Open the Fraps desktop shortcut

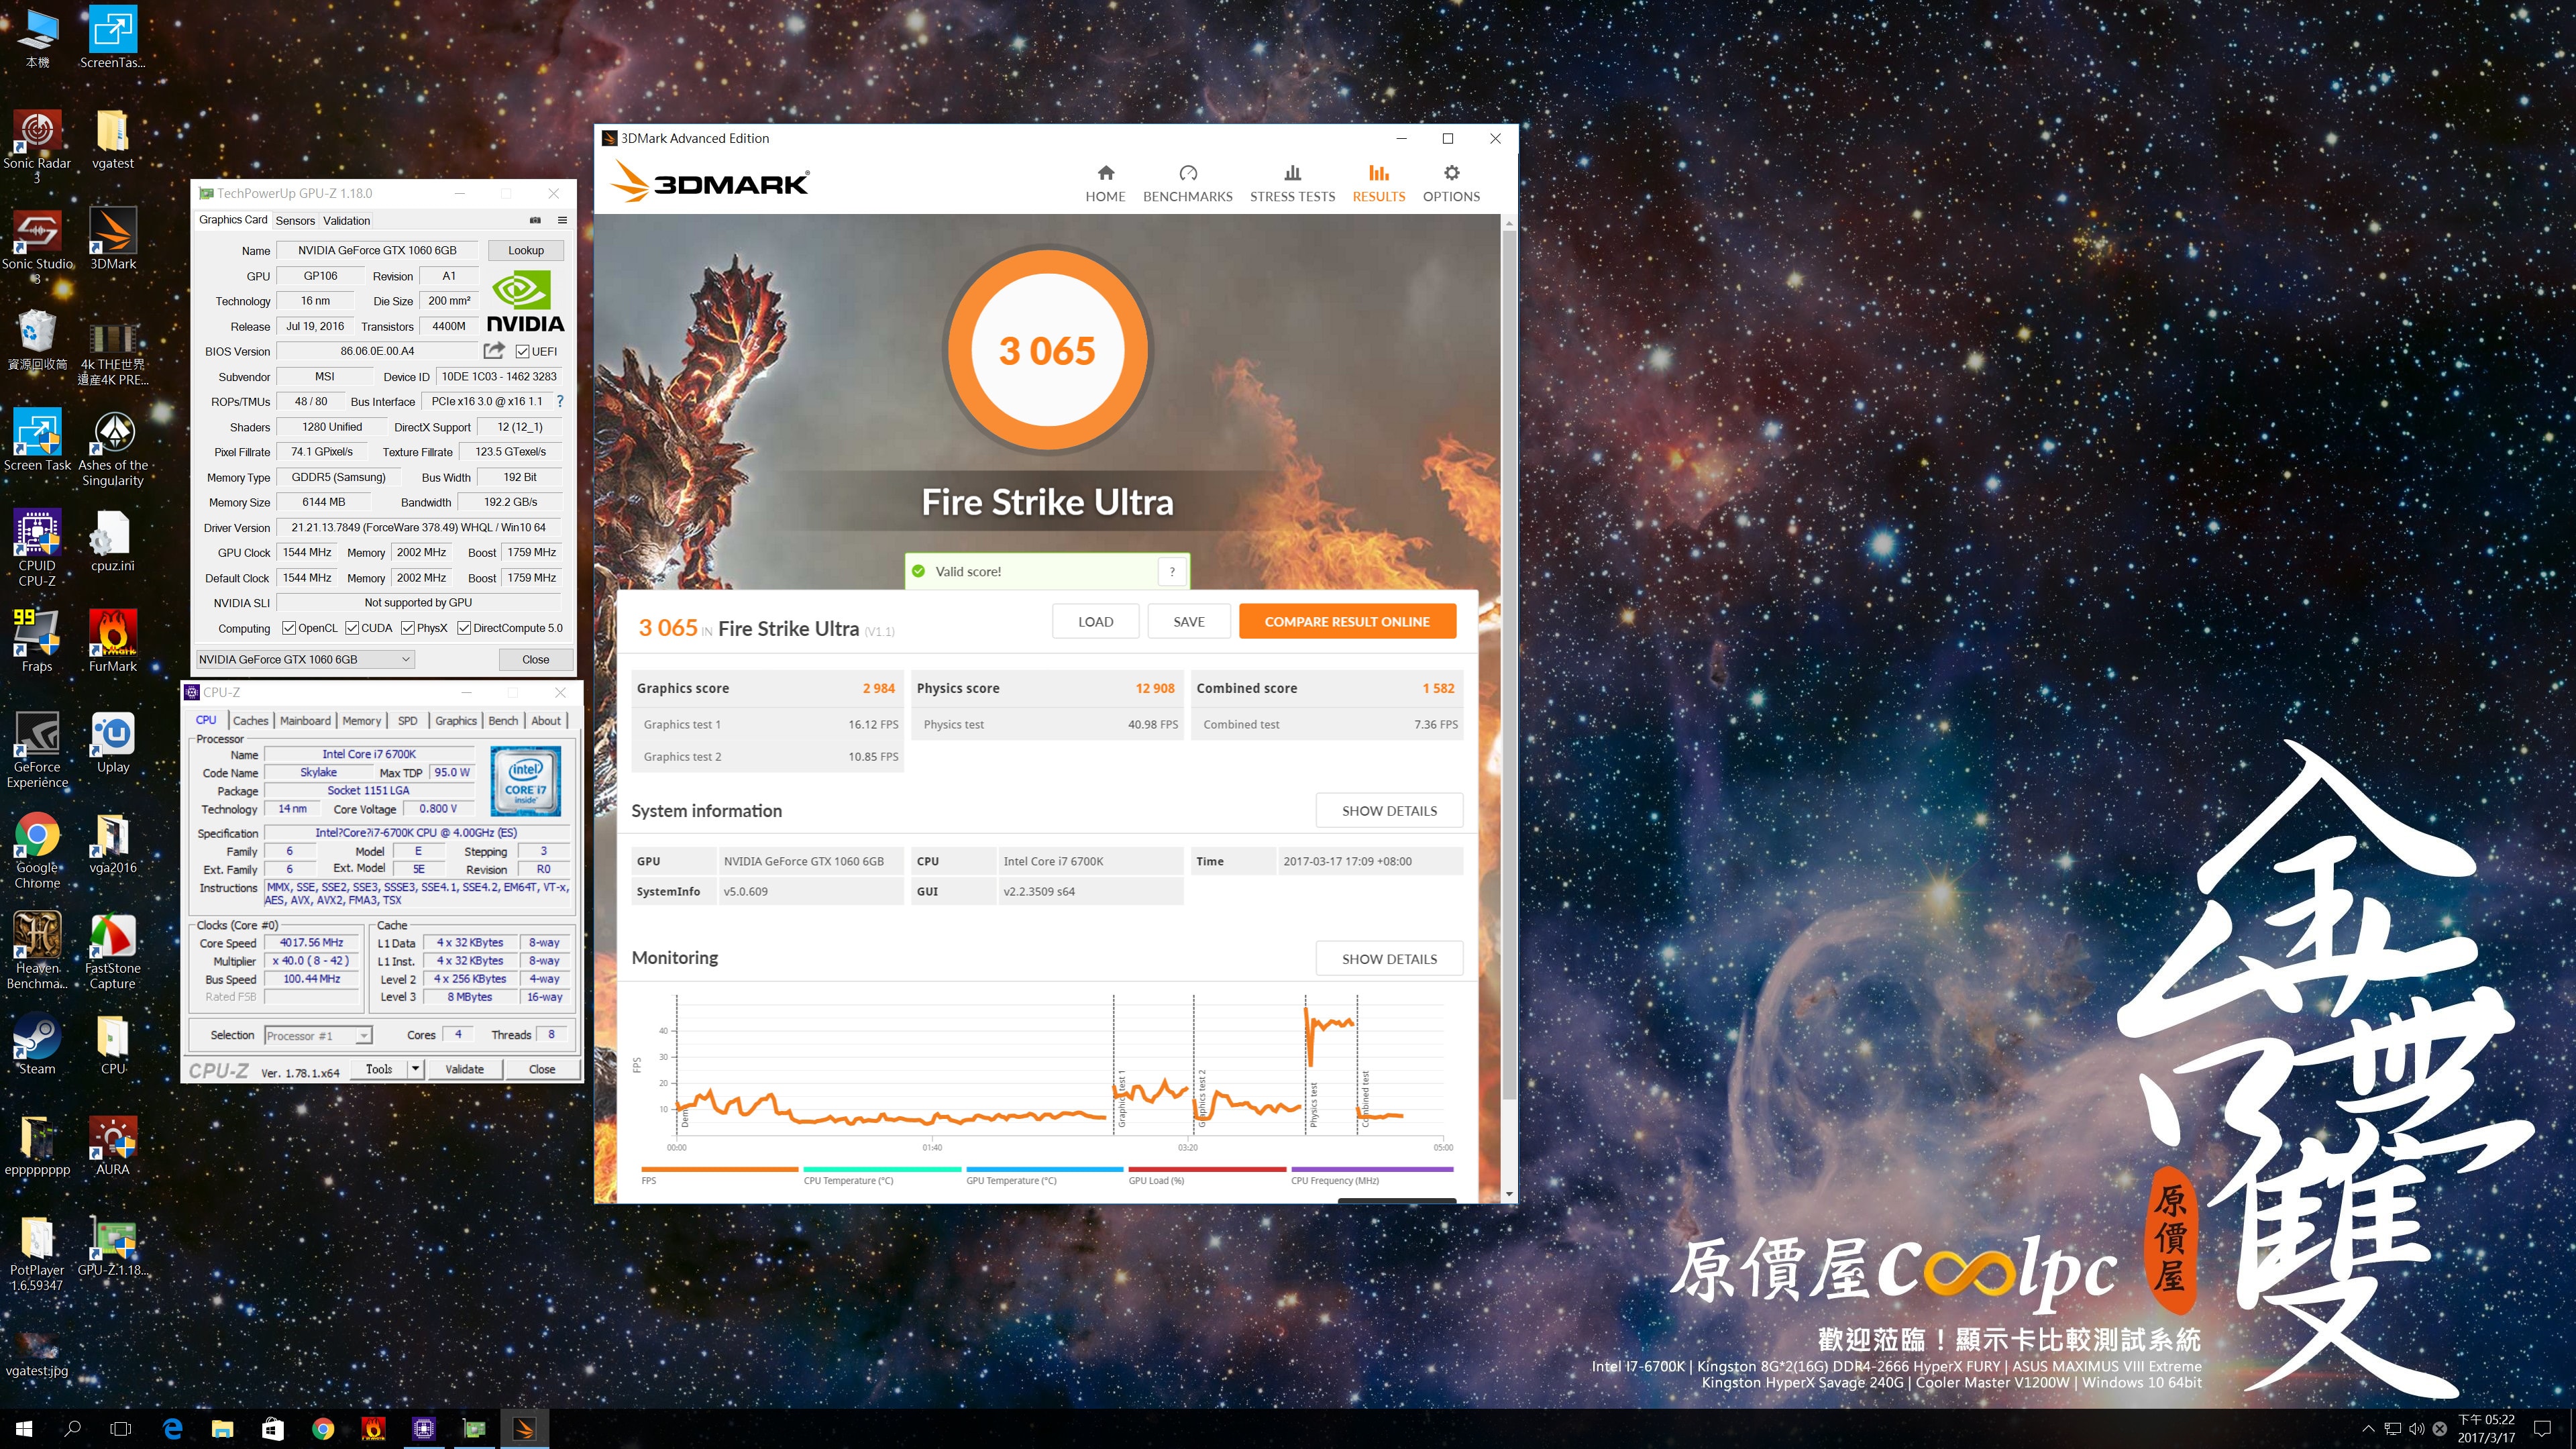(37, 641)
